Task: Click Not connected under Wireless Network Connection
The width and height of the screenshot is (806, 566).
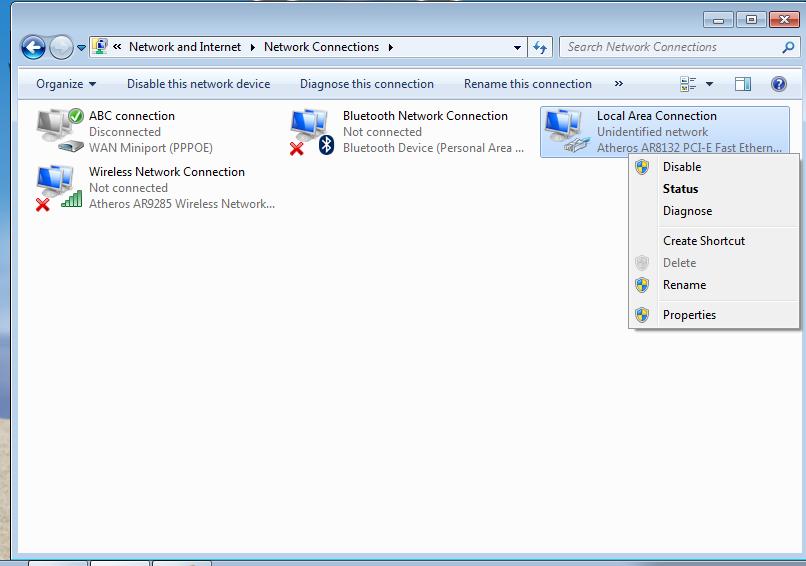Action: (x=129, y=188)
